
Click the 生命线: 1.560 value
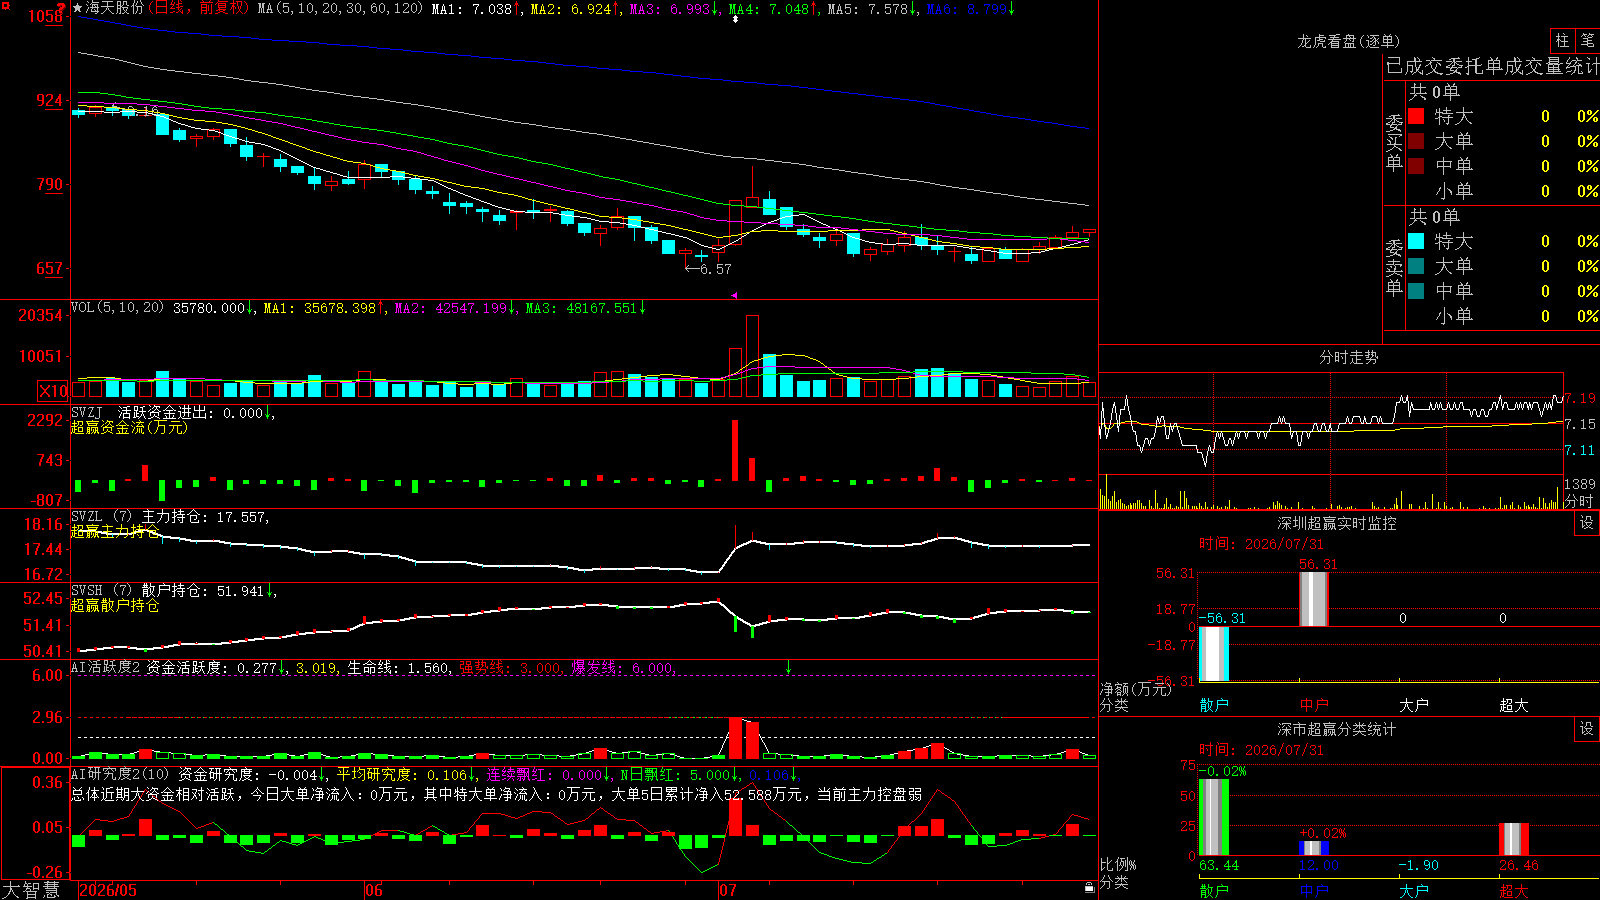pyautogui.click(x=398, y=668)
